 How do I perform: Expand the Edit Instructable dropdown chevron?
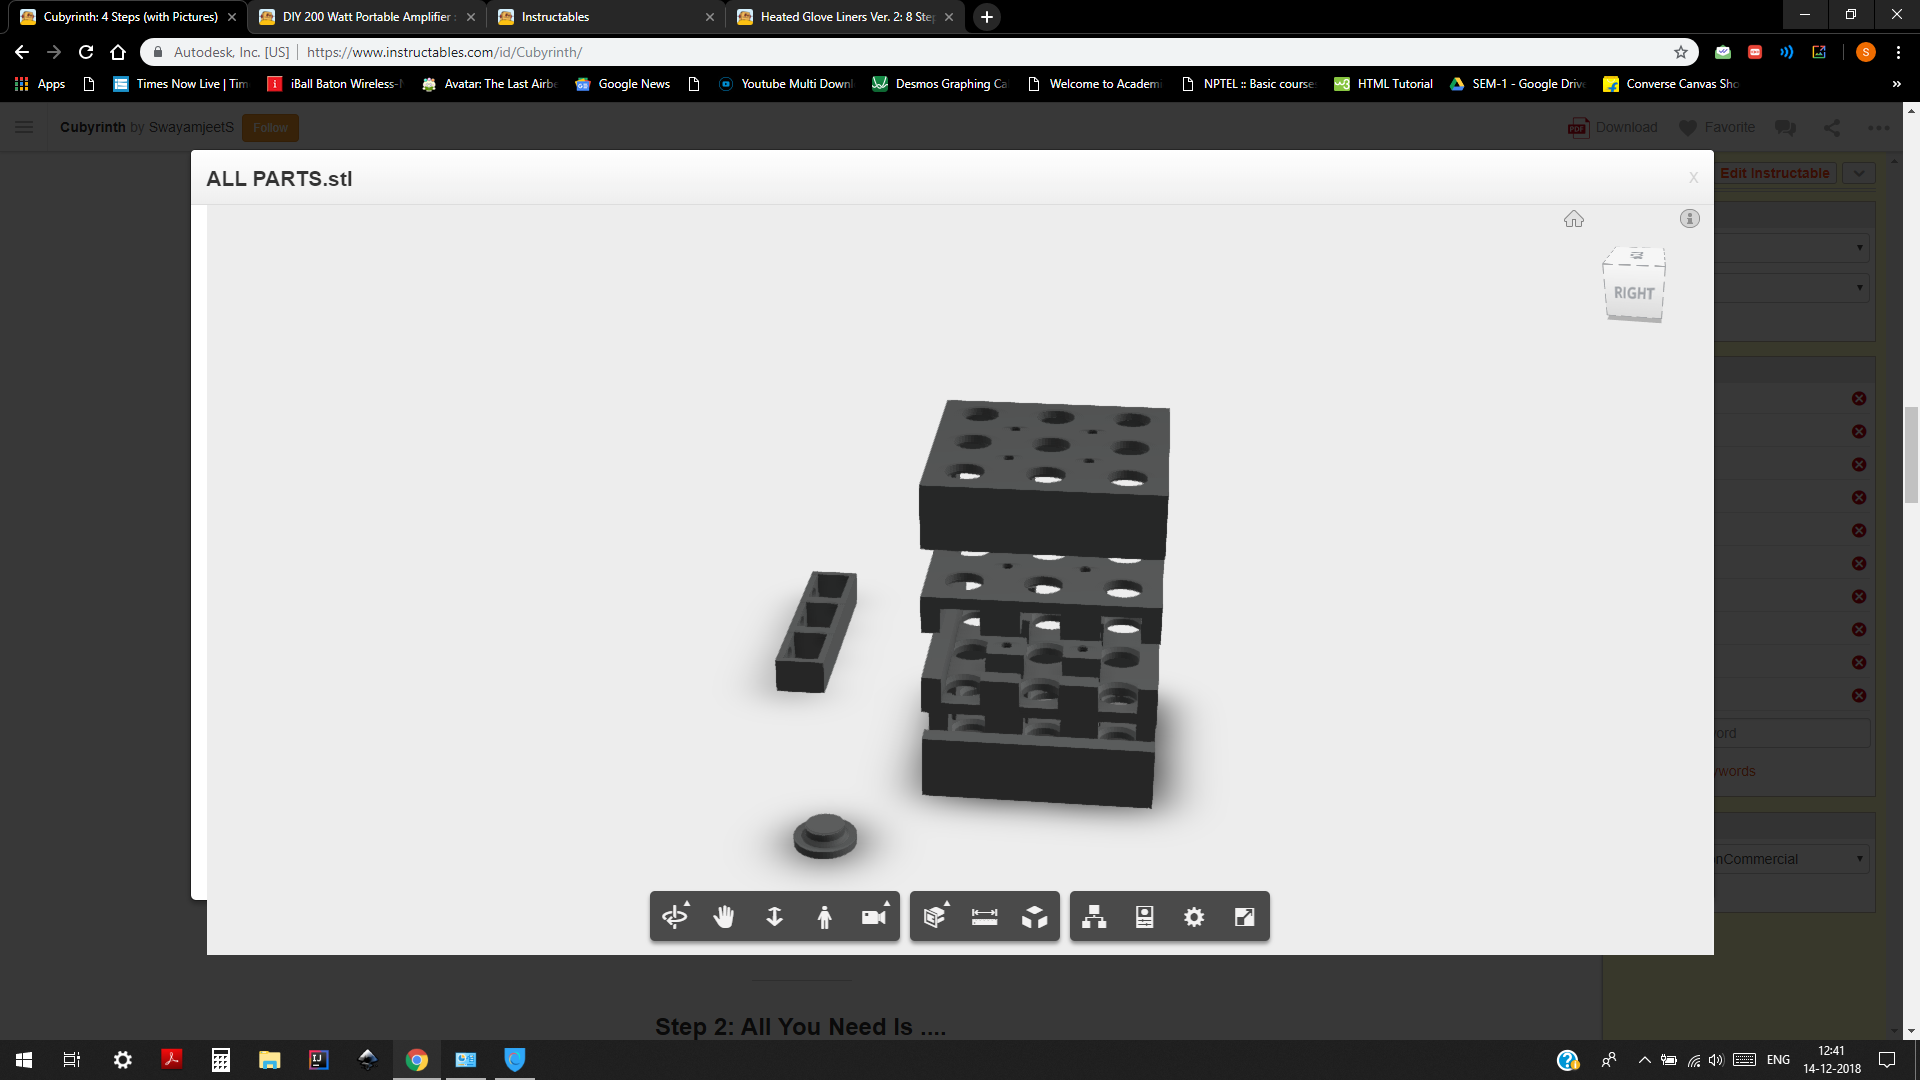[x=1858, y=172]
